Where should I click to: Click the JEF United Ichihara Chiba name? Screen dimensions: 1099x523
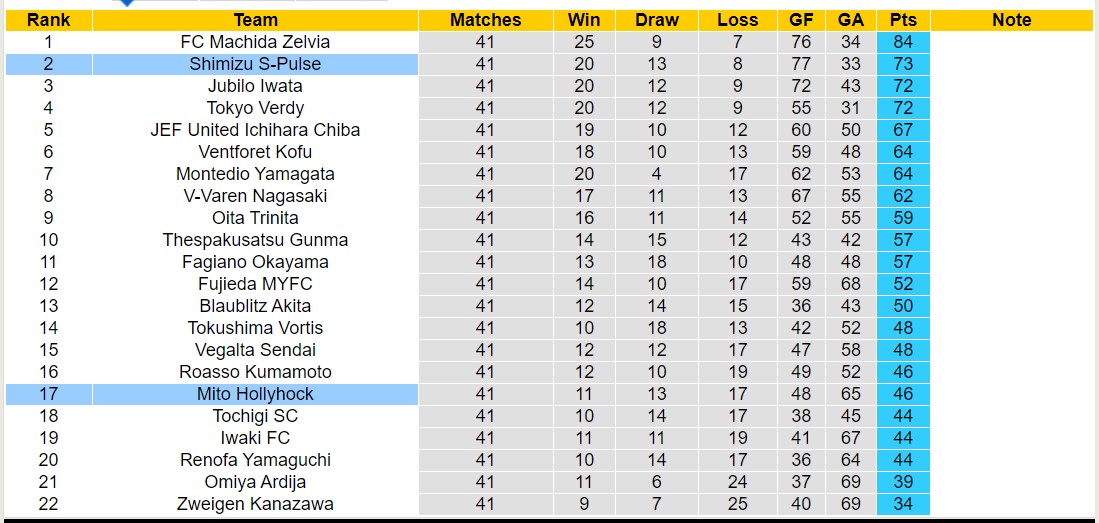pos(255,130)
